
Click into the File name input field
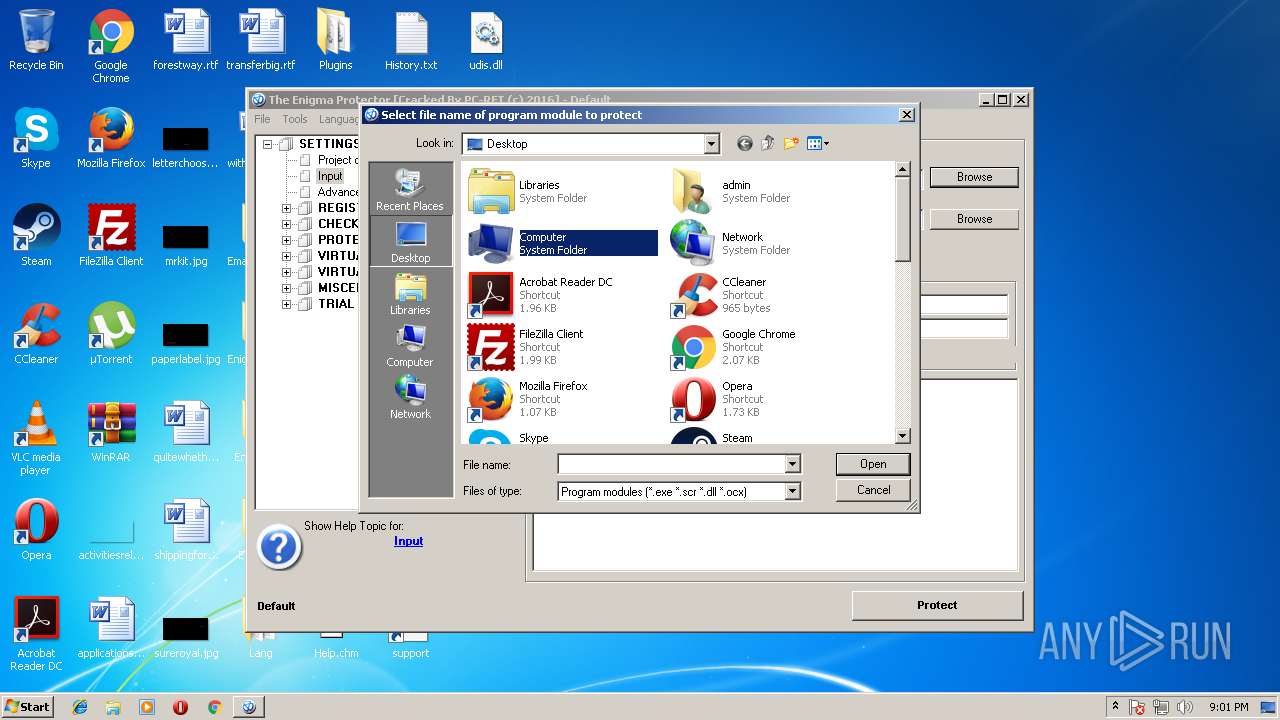671,464
